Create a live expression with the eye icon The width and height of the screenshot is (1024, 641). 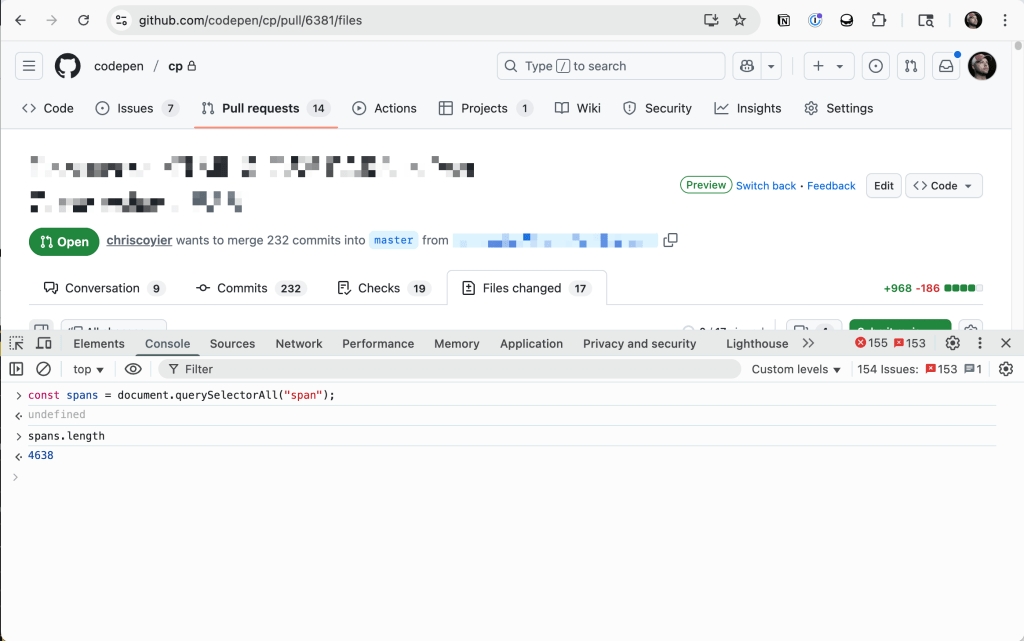click(133, 369)
